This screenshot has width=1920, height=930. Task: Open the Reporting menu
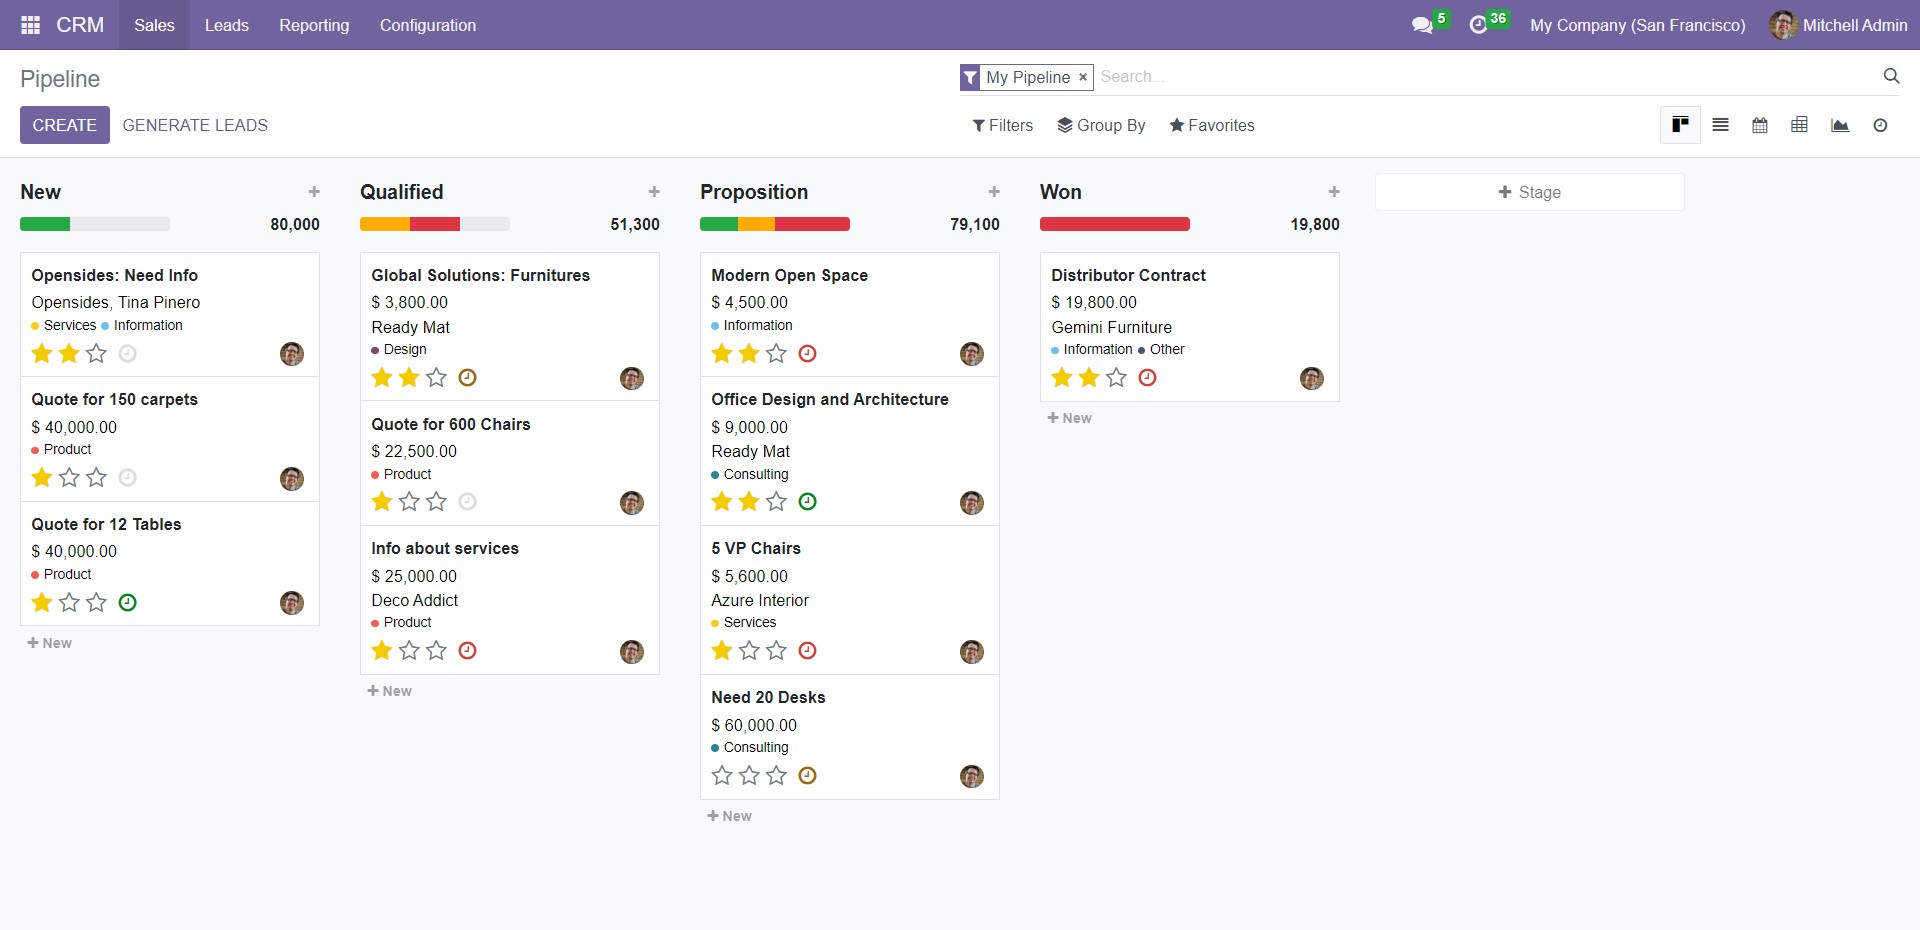314,25
